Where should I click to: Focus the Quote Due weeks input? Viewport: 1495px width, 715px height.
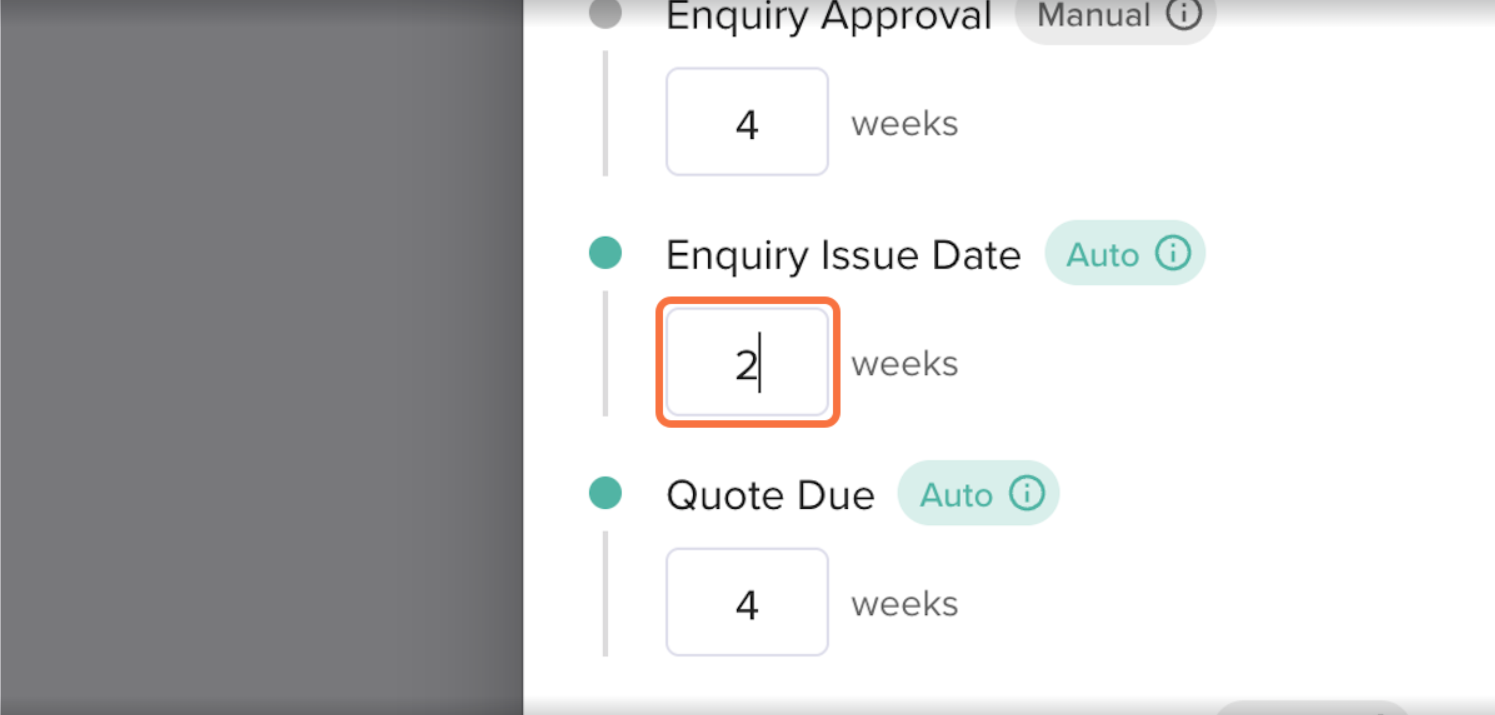pos(747,602)
